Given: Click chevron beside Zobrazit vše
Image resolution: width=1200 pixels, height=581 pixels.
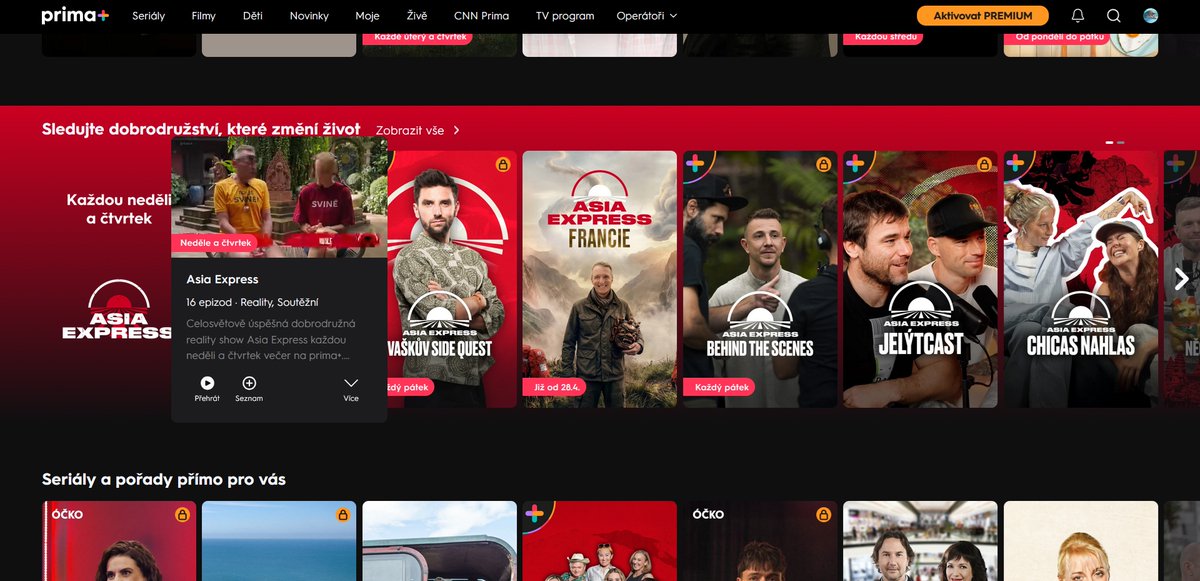Looking at the screenshot, I should [456, 130].
